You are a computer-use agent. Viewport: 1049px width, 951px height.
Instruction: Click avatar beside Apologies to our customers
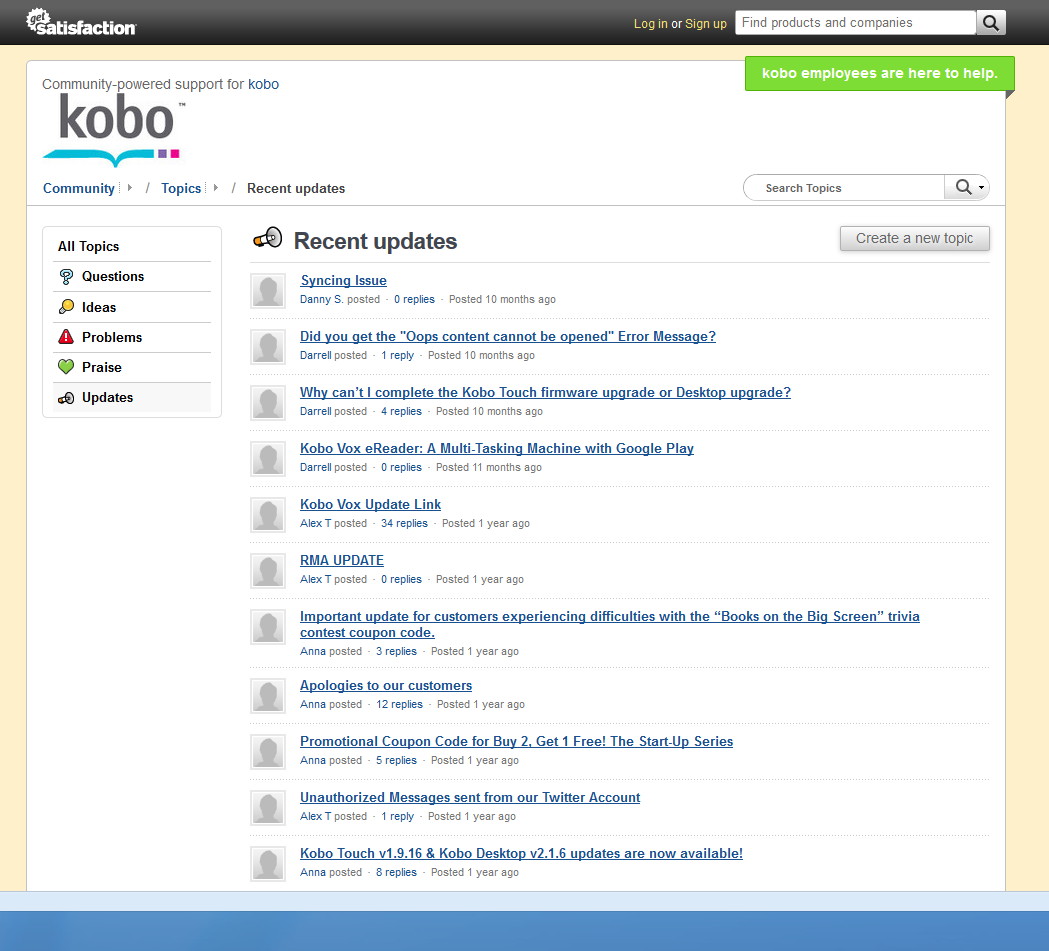click(268, 696)
